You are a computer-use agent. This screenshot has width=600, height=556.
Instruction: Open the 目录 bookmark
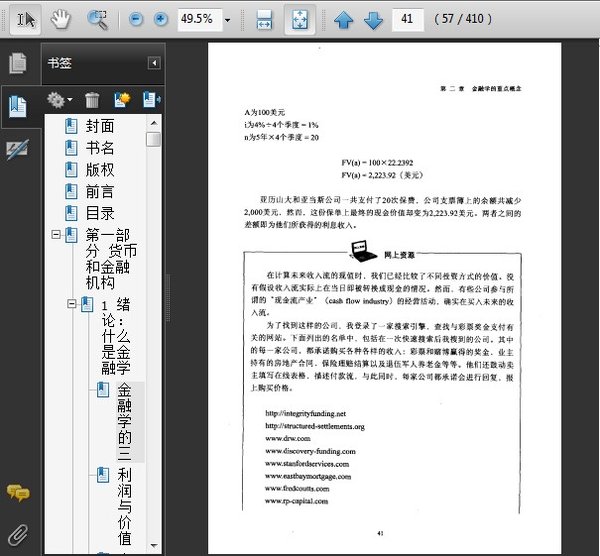click(x=99, y=213)
